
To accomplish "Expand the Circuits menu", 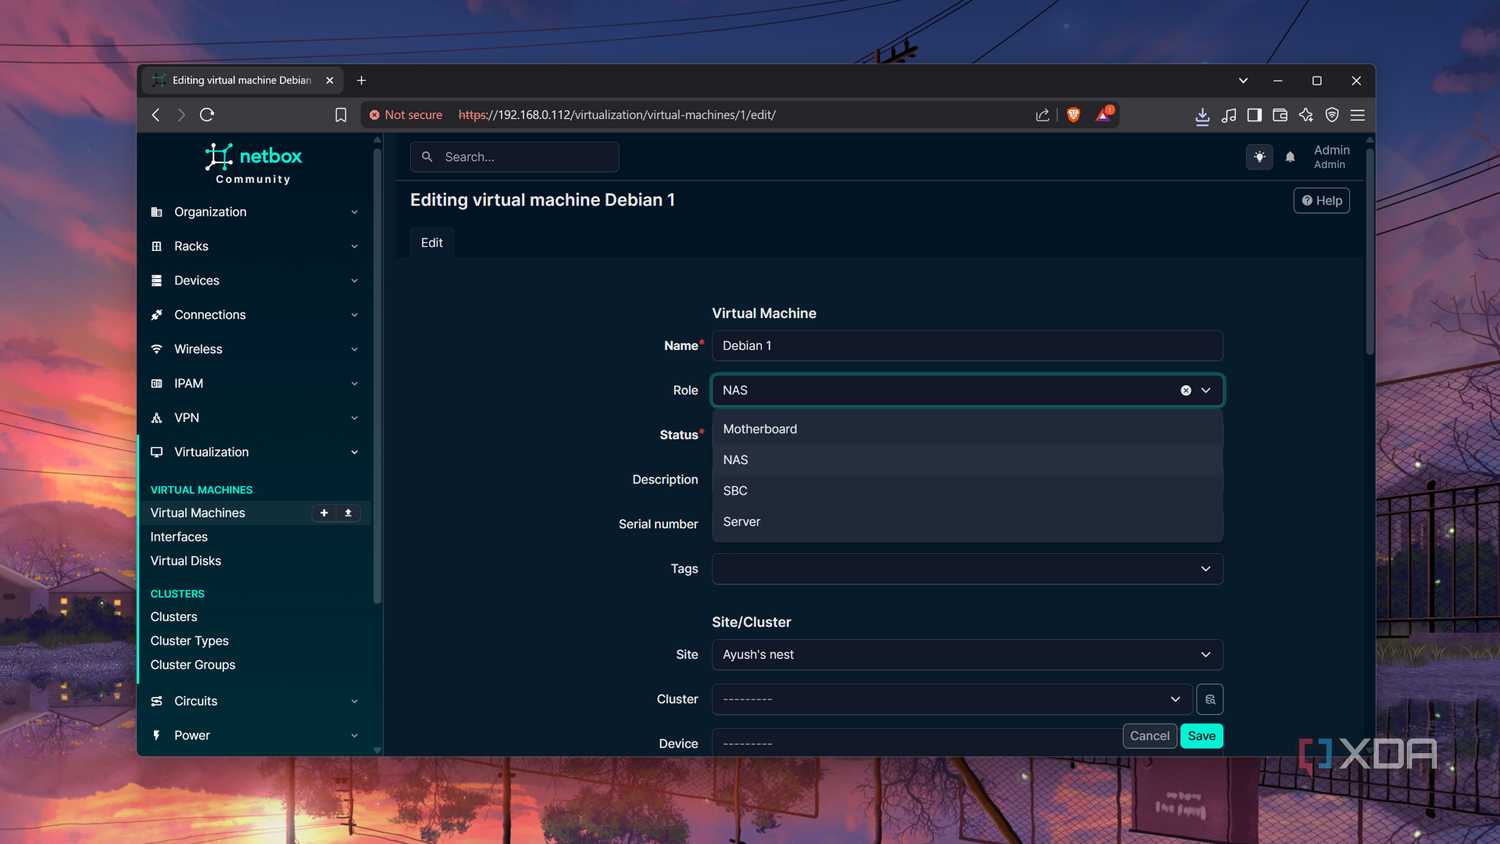I will [x=255, y=701].
